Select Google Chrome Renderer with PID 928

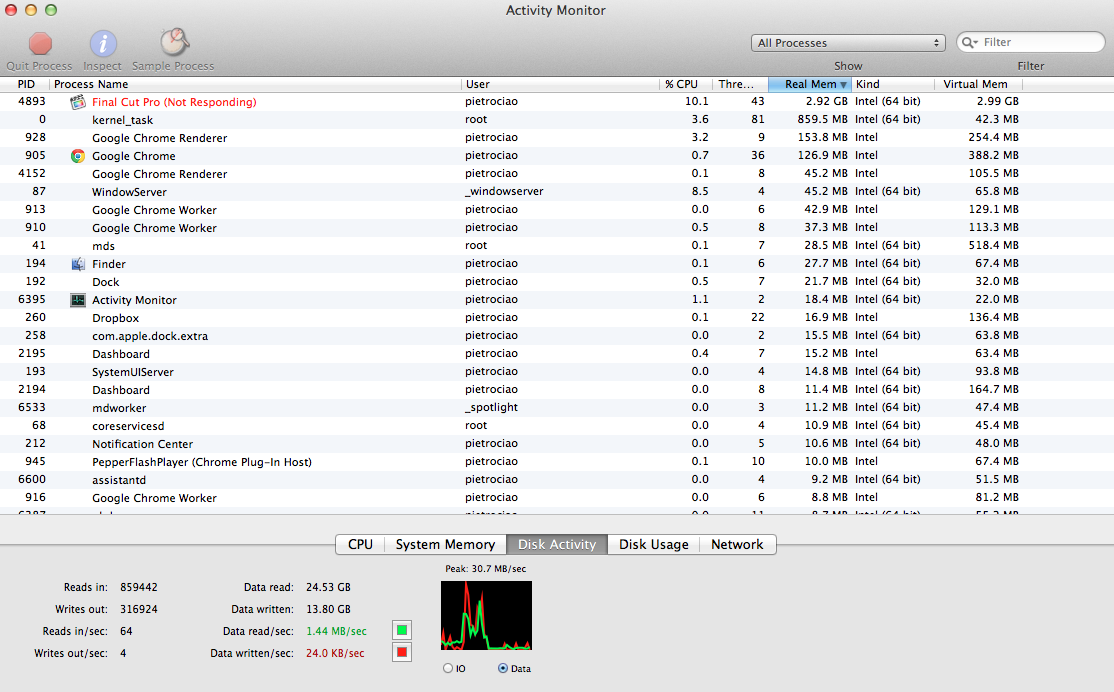click(557, 138)
